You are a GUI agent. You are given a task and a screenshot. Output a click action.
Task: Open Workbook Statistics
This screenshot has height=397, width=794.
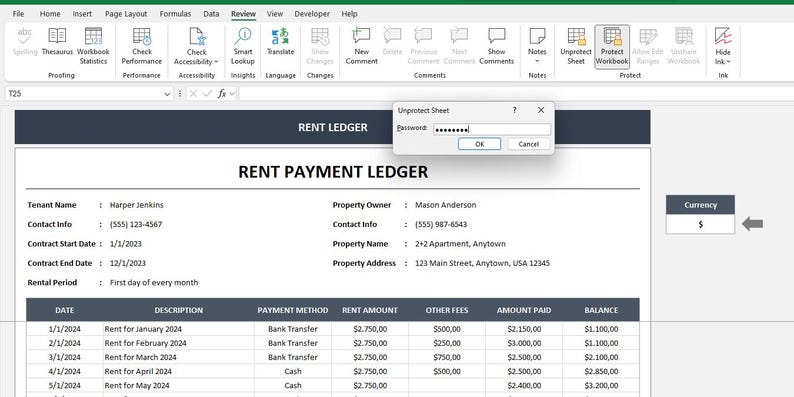click(x=93, y=47)
